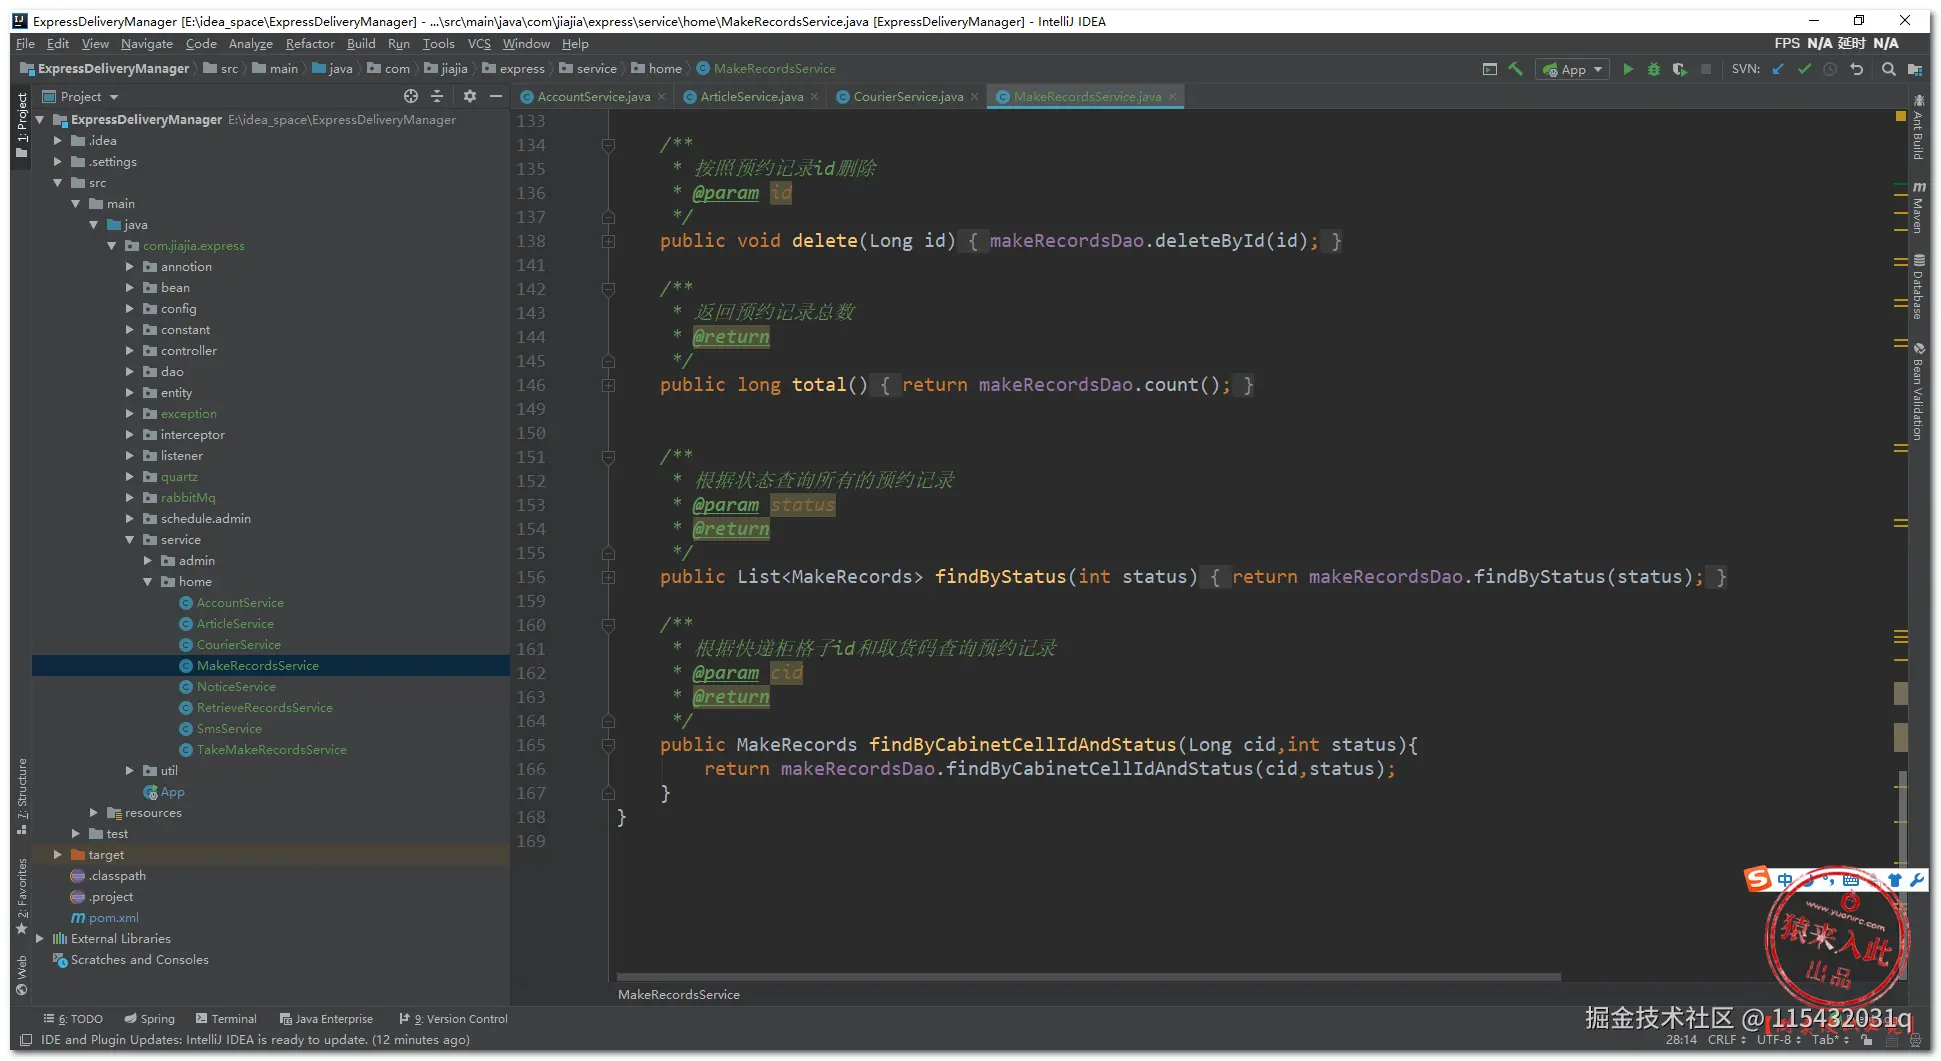Open the Web tool window
Screen dimensions: 1941x1061
[22, 976]
